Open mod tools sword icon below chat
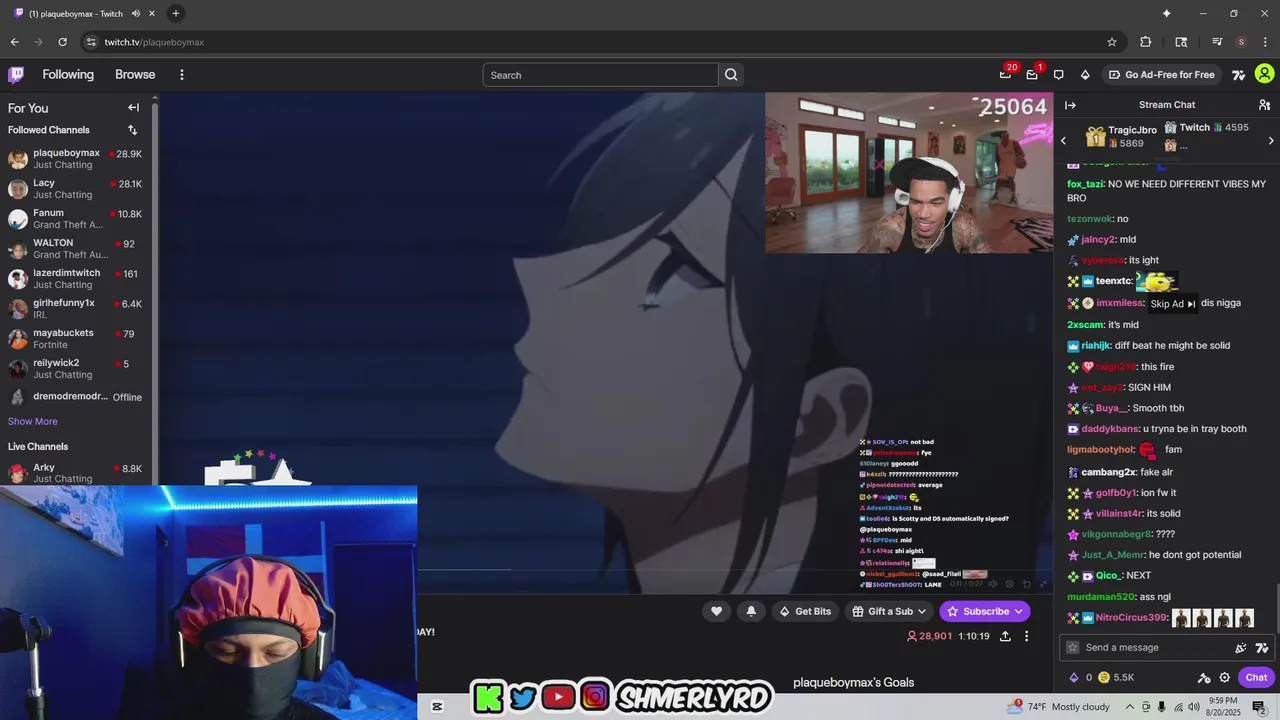The height and width of the screenshot is (720, 1280). click(x=1204, y=677)
